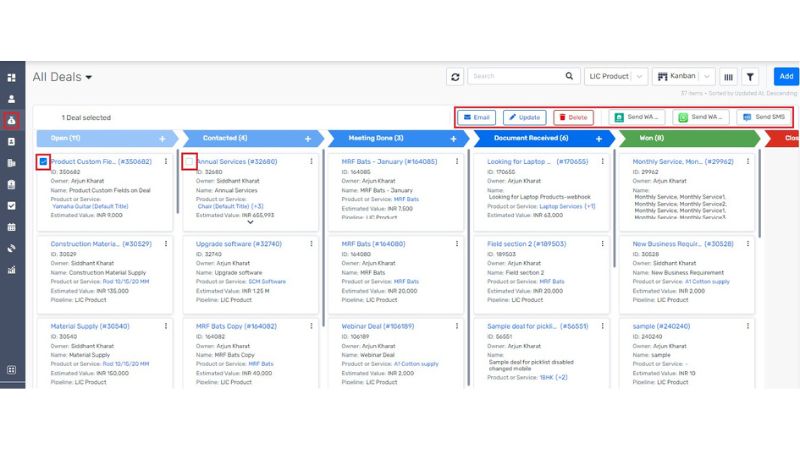
Task: Expand the Annual Services card chevron
Action: pos(250,222)
